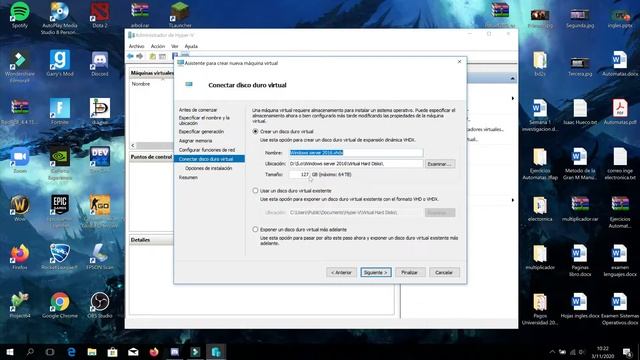Click the Tamaño size field showing 127
The image size is (640, 360).
(x=299, y=174)
